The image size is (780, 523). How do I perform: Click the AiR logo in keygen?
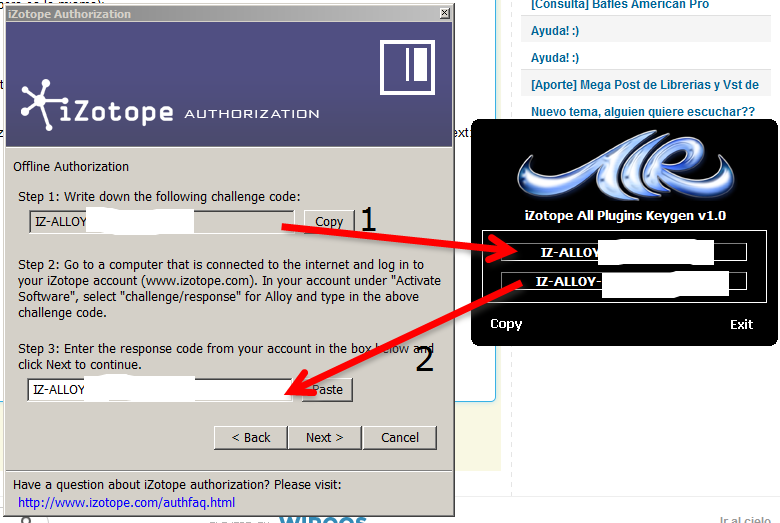pyautogui.click(x=625, y=165)
